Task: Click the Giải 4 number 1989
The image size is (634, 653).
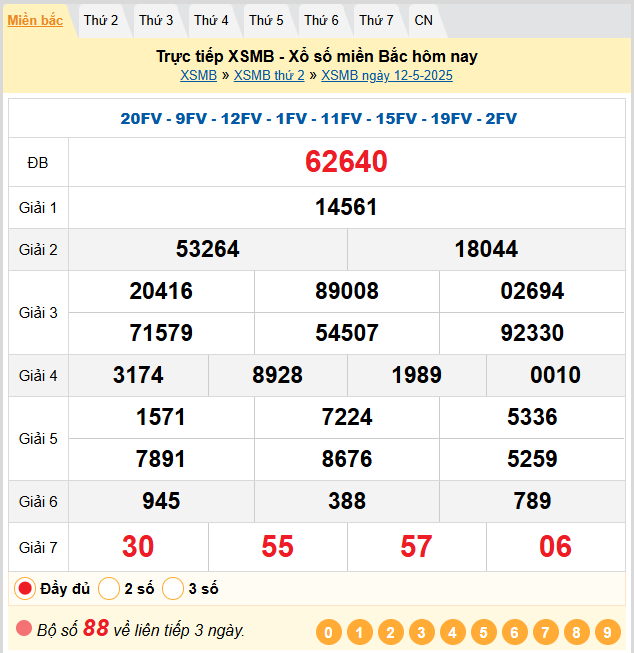Action: [x=416, y=375]
